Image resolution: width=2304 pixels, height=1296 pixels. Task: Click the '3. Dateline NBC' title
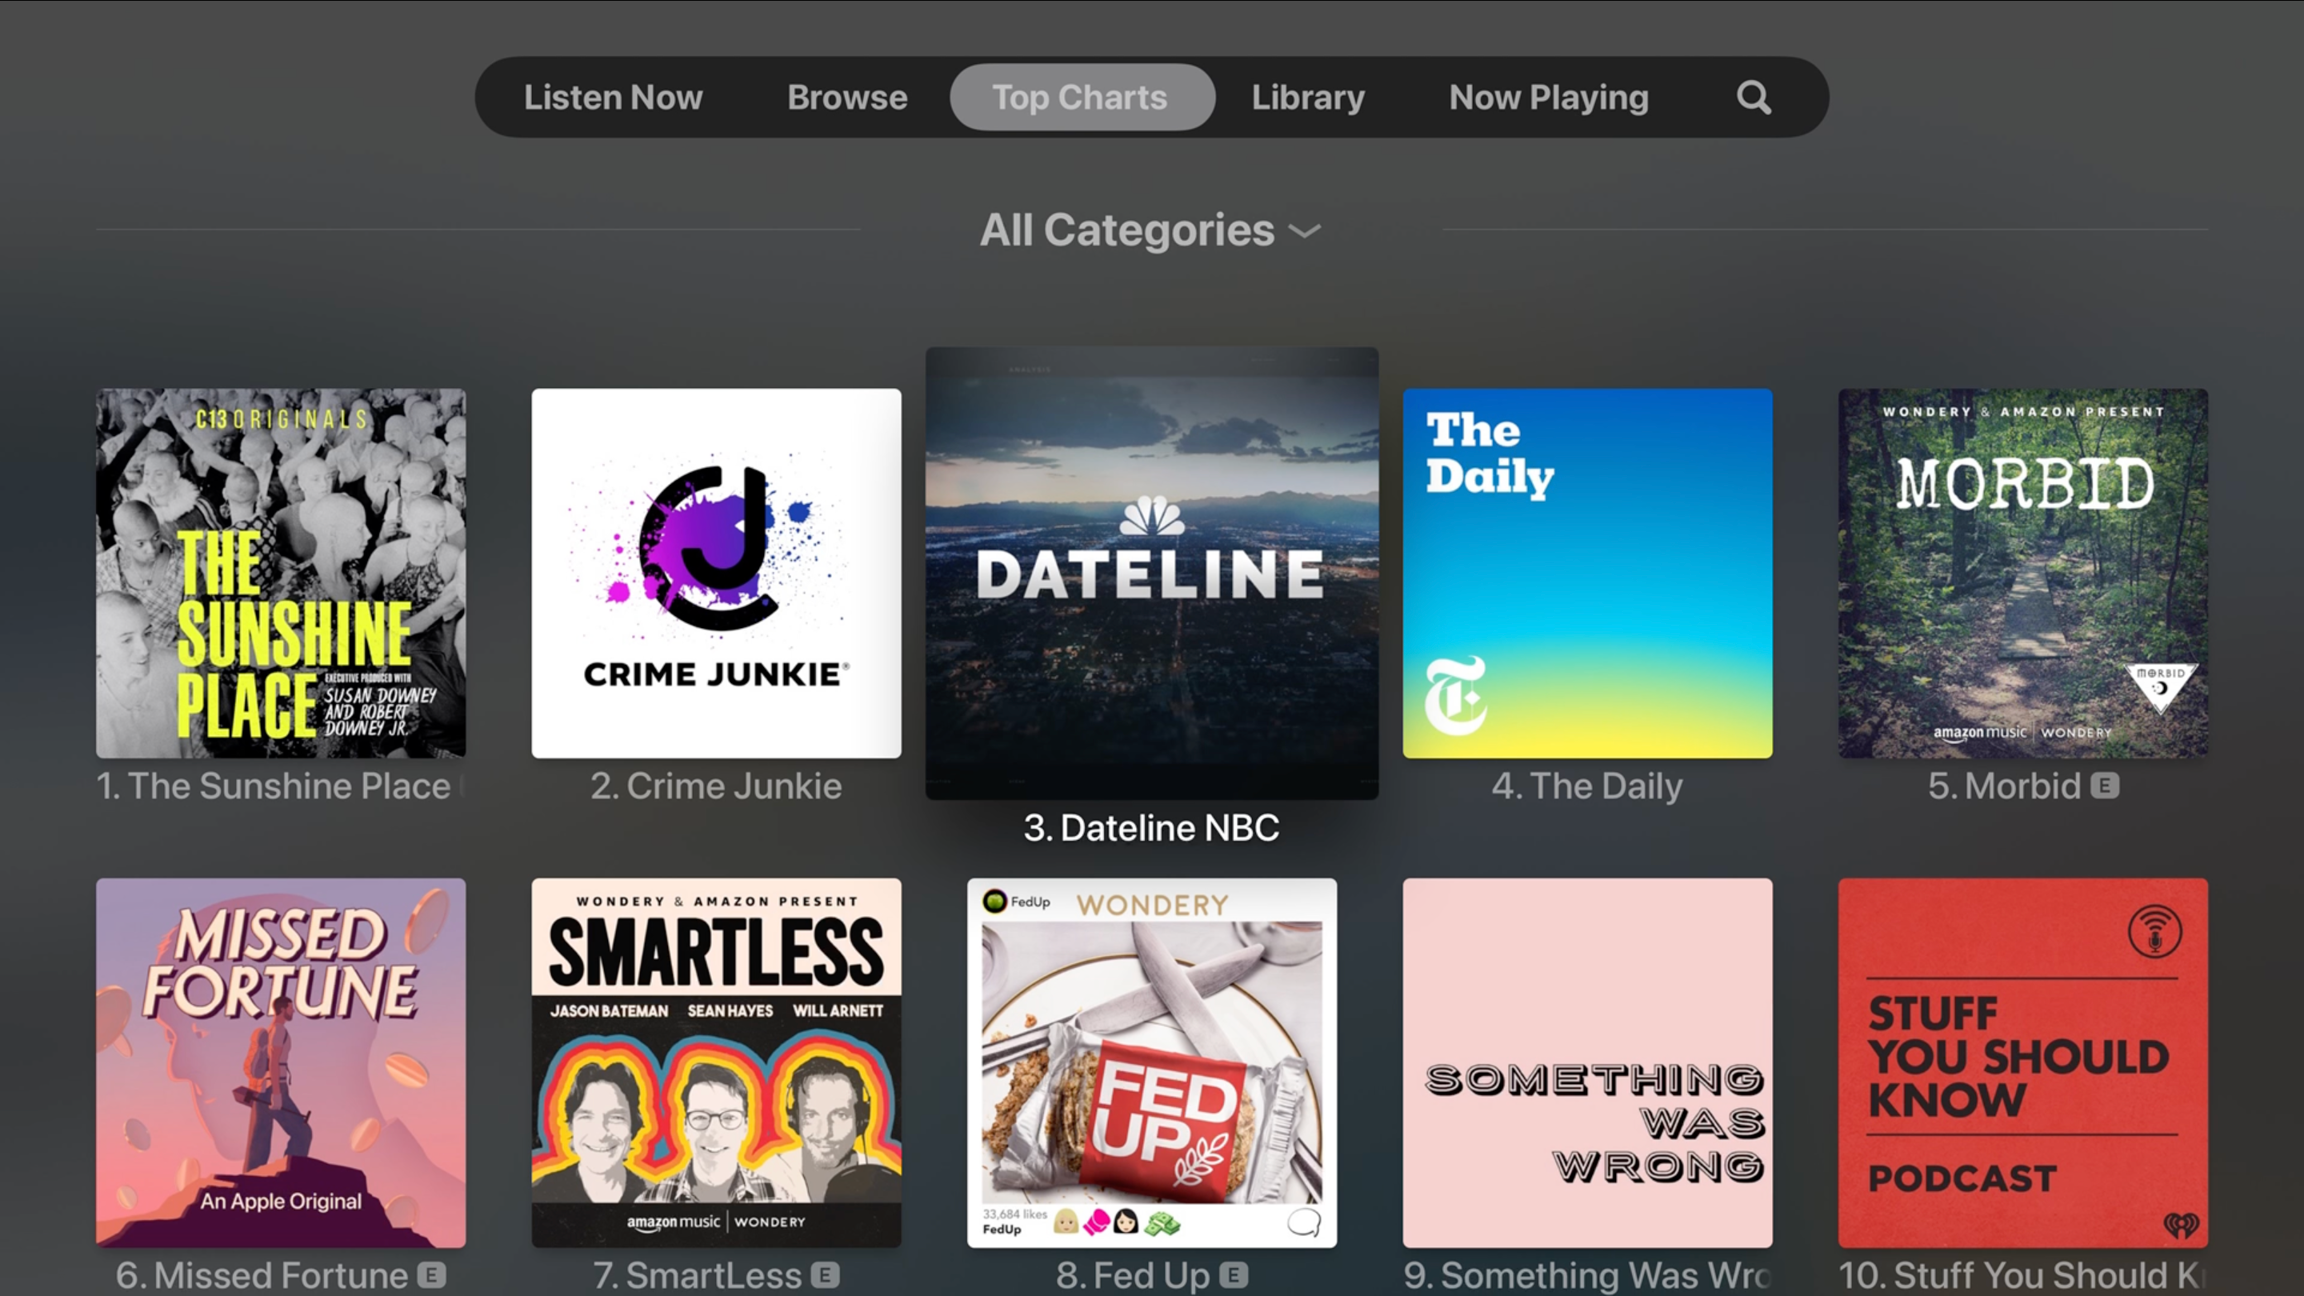tap(1152, 828)
